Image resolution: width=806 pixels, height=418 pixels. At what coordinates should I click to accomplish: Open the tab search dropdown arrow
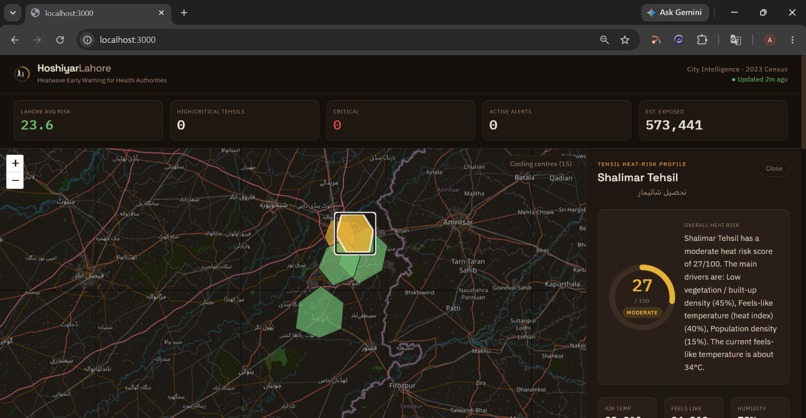pos(12,12)
